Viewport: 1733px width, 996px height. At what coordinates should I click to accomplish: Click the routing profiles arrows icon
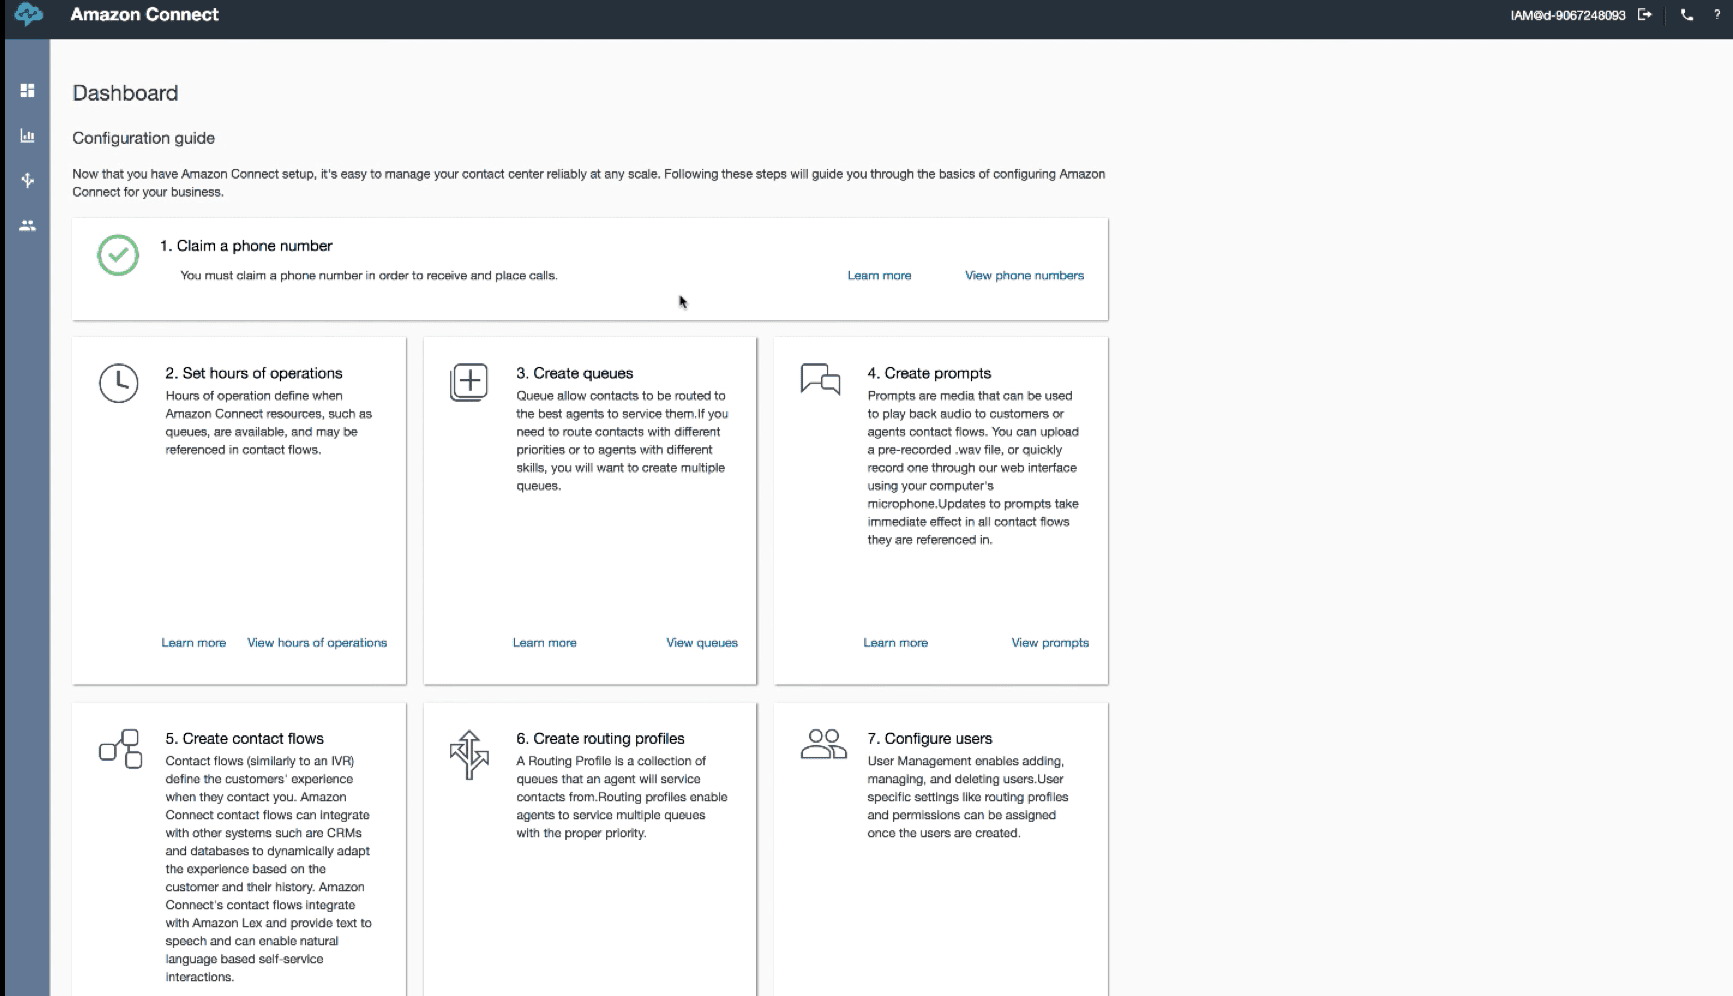coord(469,754)
